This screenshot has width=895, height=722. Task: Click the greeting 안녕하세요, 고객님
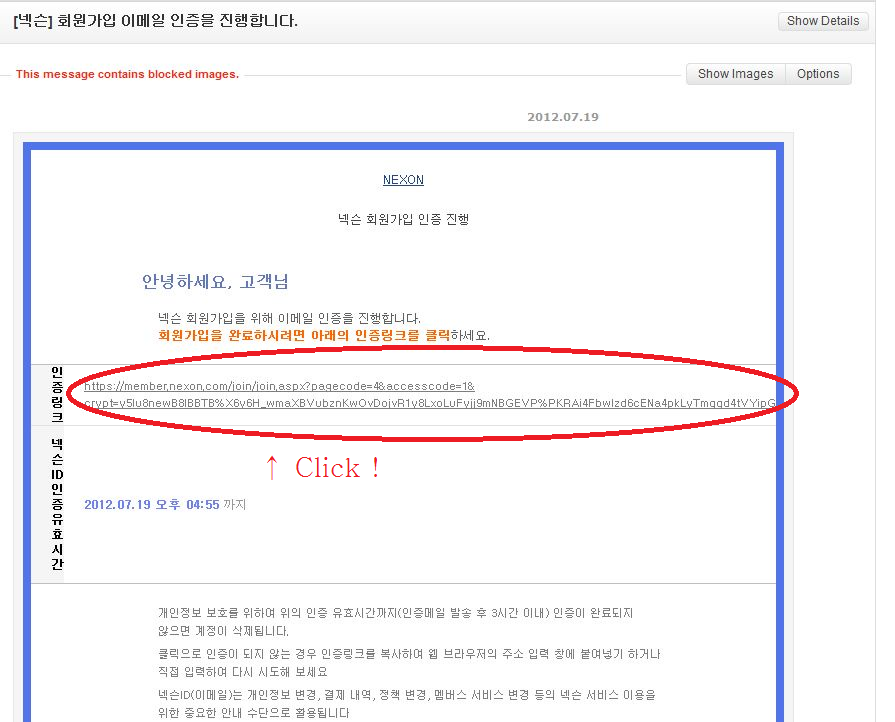pyautogui.click(x=215, y=282)
